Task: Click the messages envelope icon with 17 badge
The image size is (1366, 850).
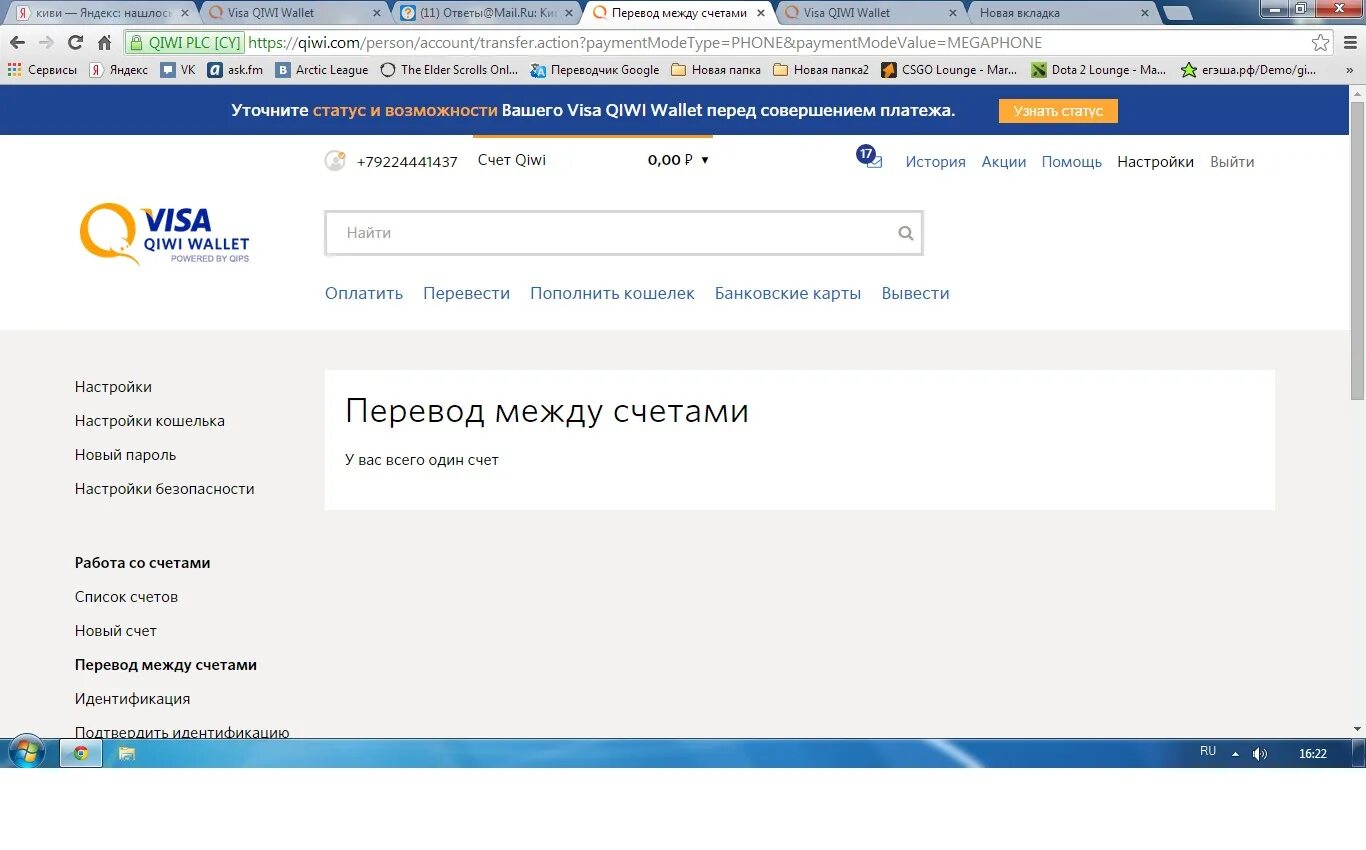Action: 870,159
